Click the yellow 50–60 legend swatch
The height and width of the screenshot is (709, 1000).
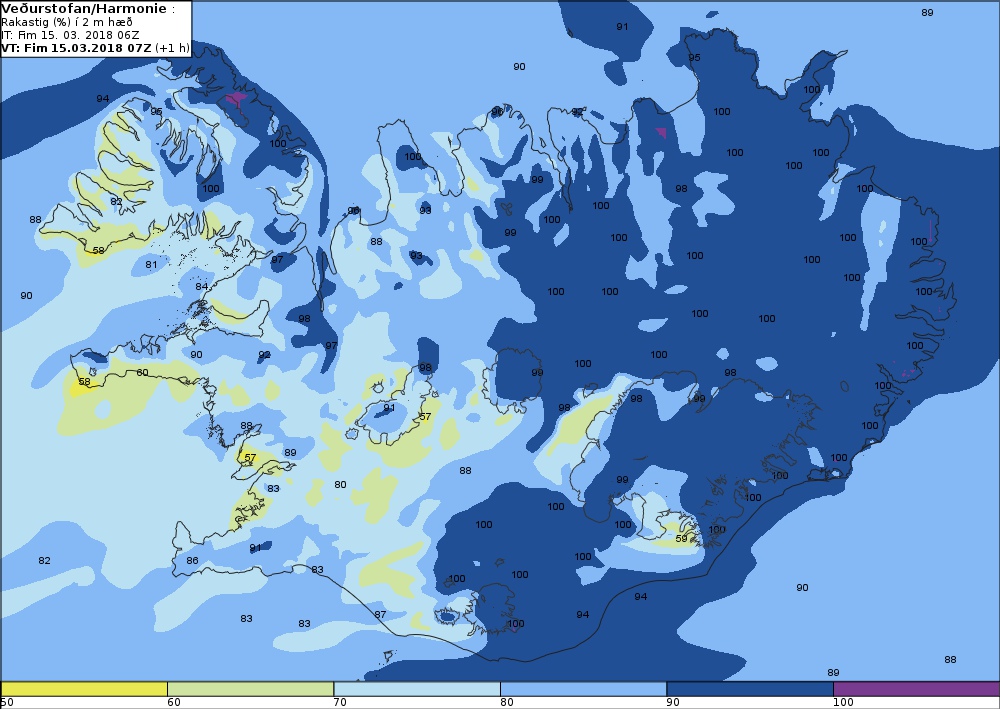pyautogui.click(x=84, y=689)
